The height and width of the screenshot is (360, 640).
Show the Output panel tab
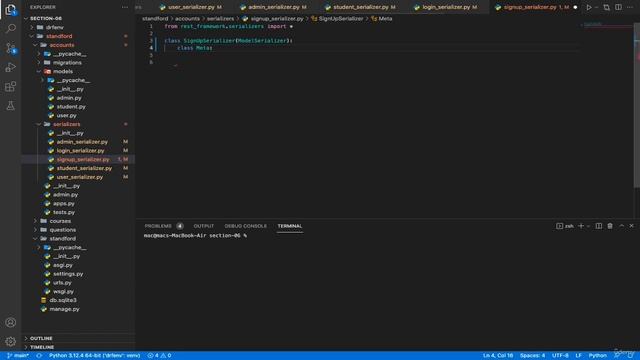click(204, 226)
